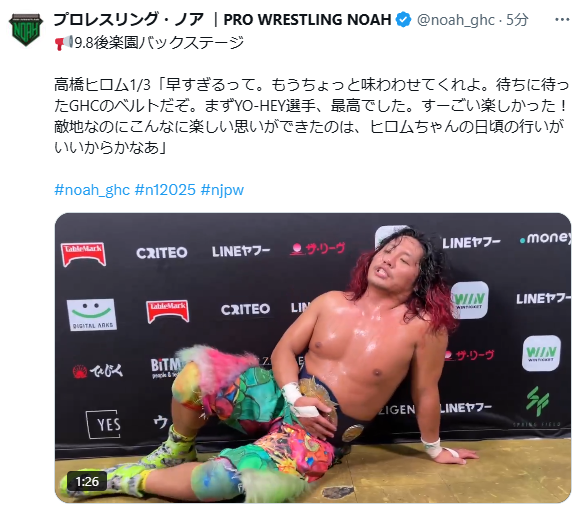577x511 pixels.
Task: Open the @noah_ghc handle link
Action: (x=456, y=20)
